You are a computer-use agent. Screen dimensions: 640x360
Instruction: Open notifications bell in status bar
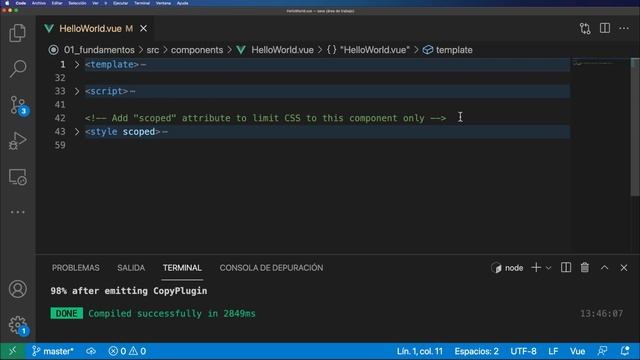click(624, 351)
